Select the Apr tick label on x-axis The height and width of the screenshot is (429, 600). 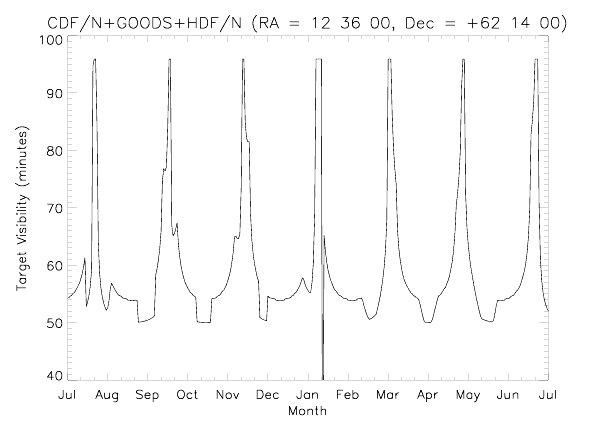pyautogui.click(x=427, y=396)
